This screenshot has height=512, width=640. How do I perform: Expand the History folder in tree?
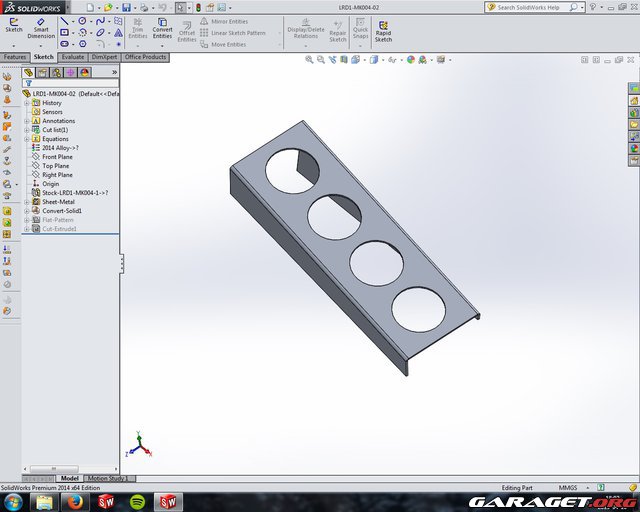point(27,103)
